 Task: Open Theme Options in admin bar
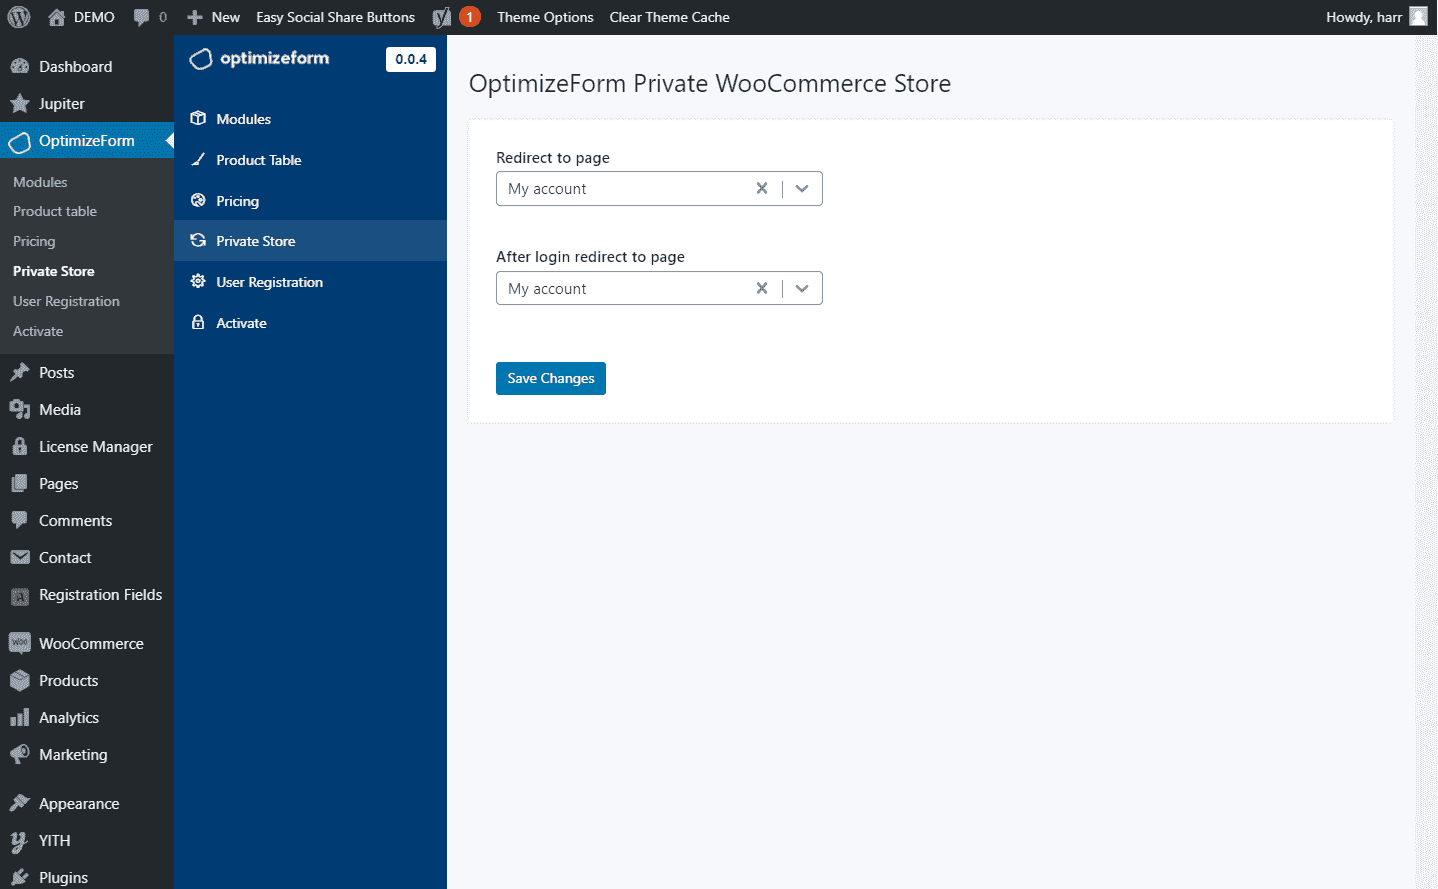tap(545, 17)
